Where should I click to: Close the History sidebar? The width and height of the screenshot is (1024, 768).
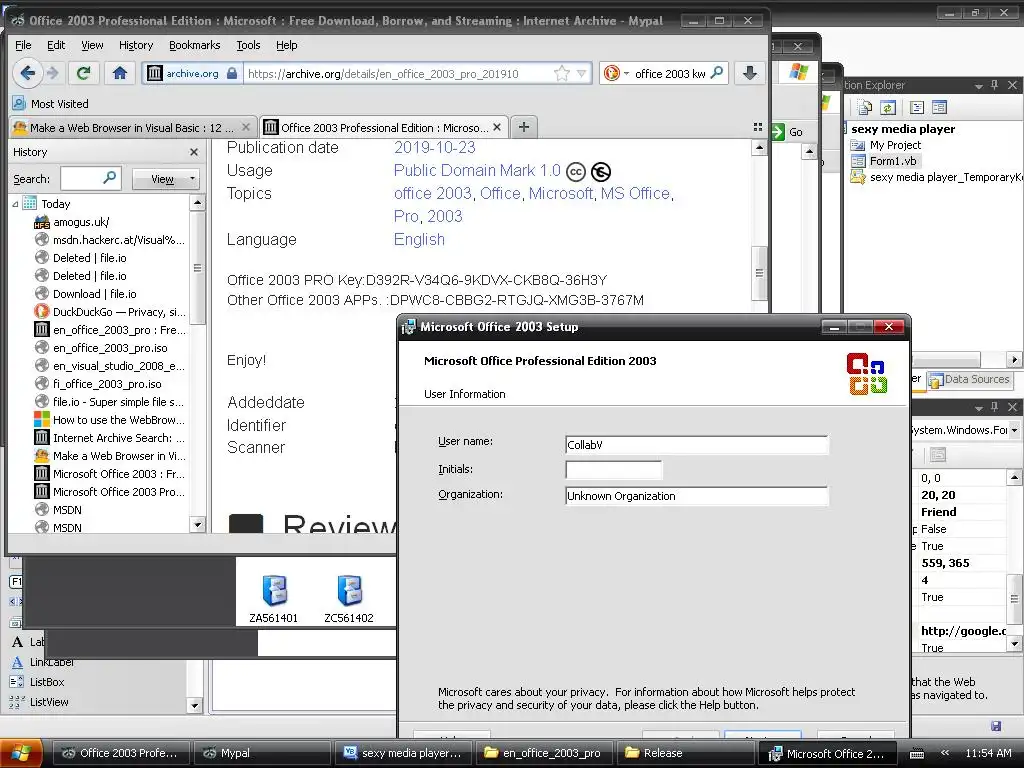point(194,152)
